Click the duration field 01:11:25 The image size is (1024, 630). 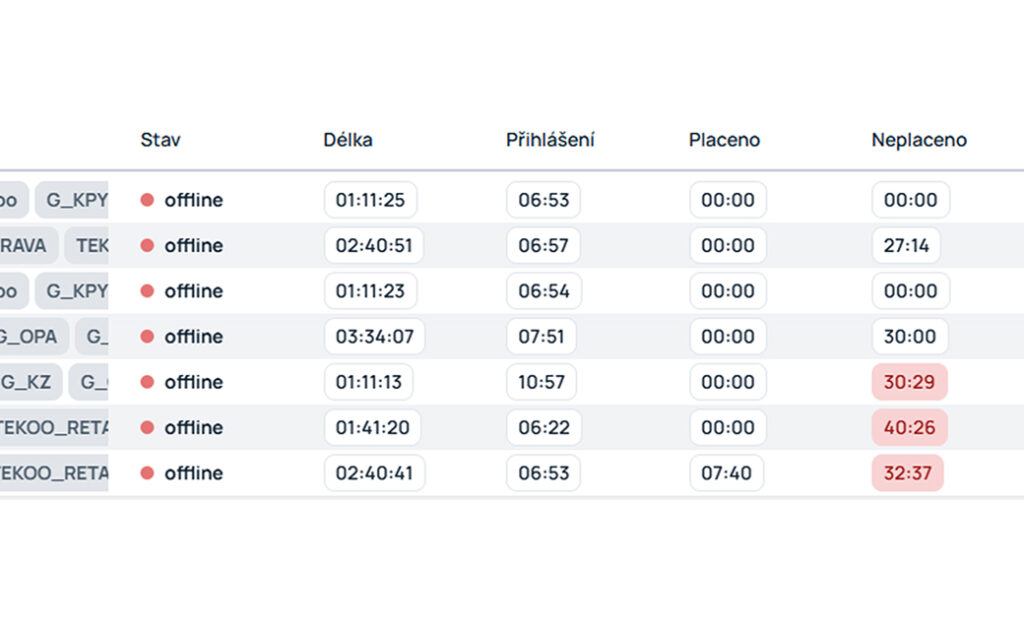point(370,200)
